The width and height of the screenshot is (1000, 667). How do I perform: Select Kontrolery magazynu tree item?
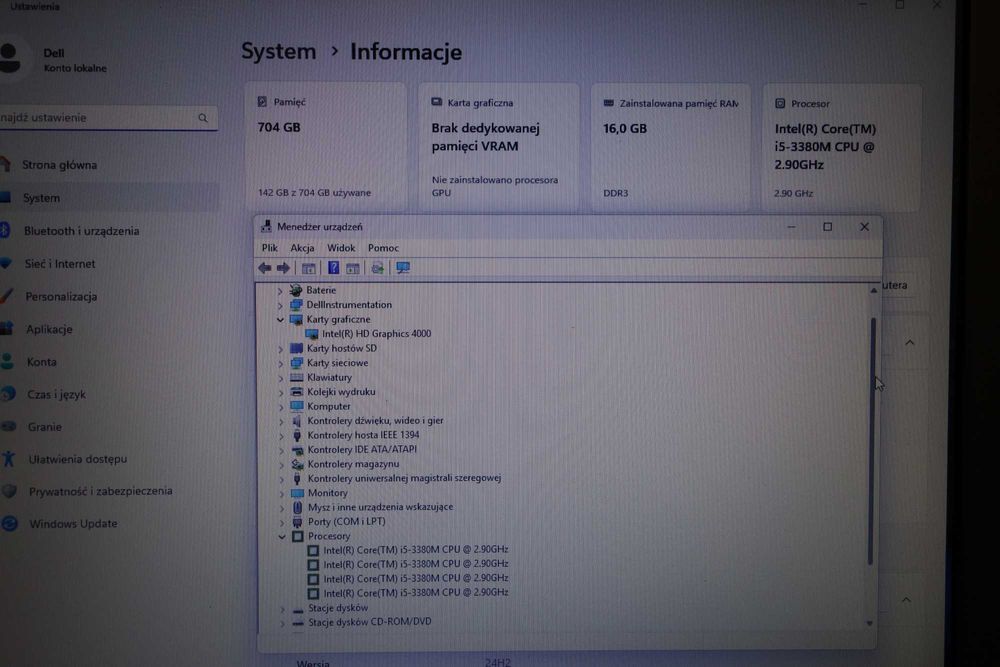coord(353,464)
